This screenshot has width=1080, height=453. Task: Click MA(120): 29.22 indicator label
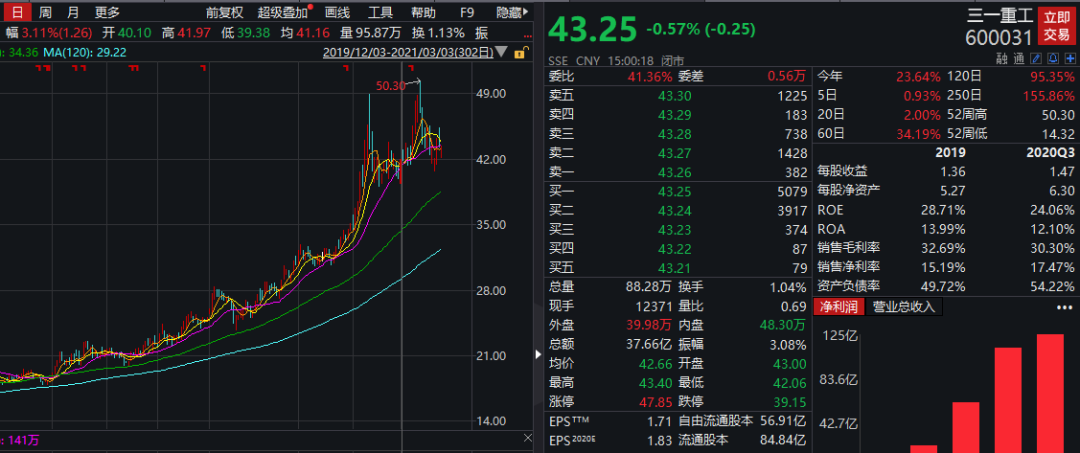pyautogui.click(x=85, y=52)
